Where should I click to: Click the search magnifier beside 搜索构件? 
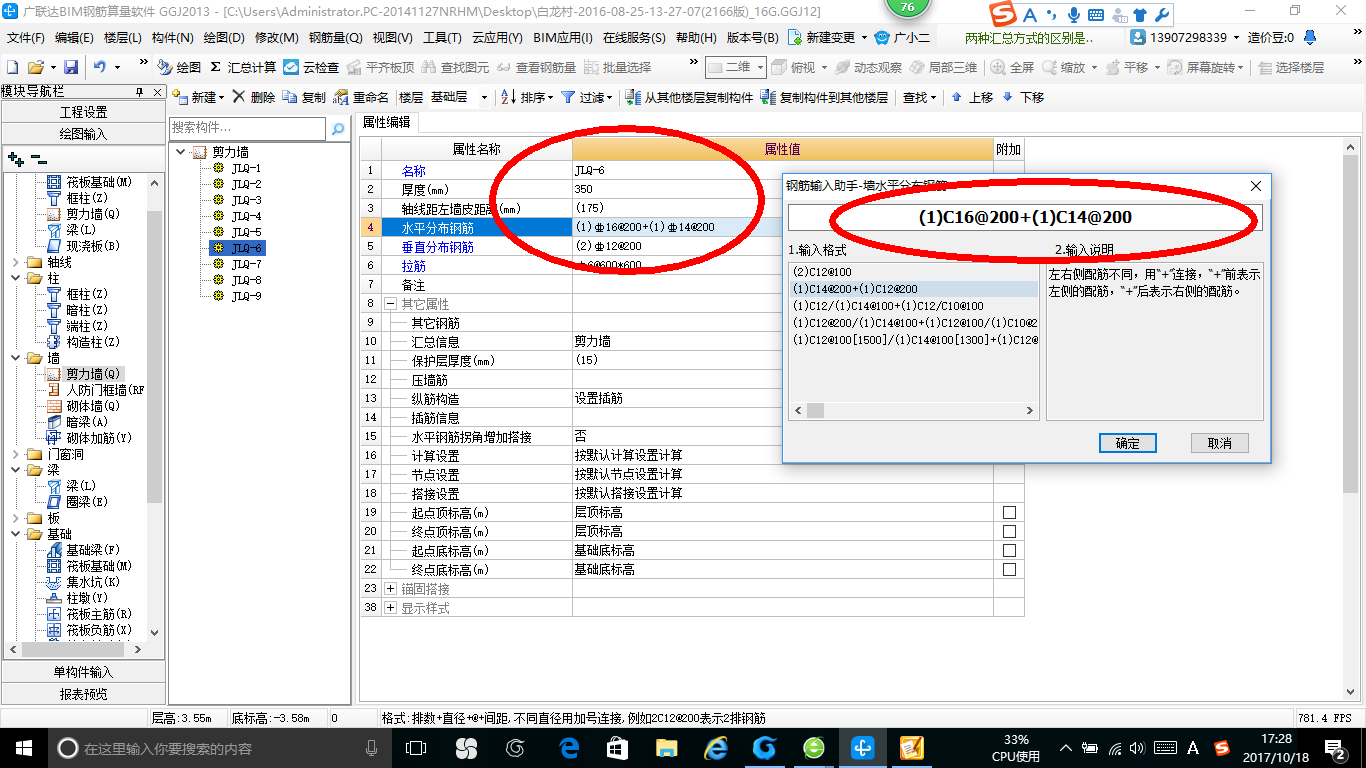pyautogui.click(x=338, y=128)
